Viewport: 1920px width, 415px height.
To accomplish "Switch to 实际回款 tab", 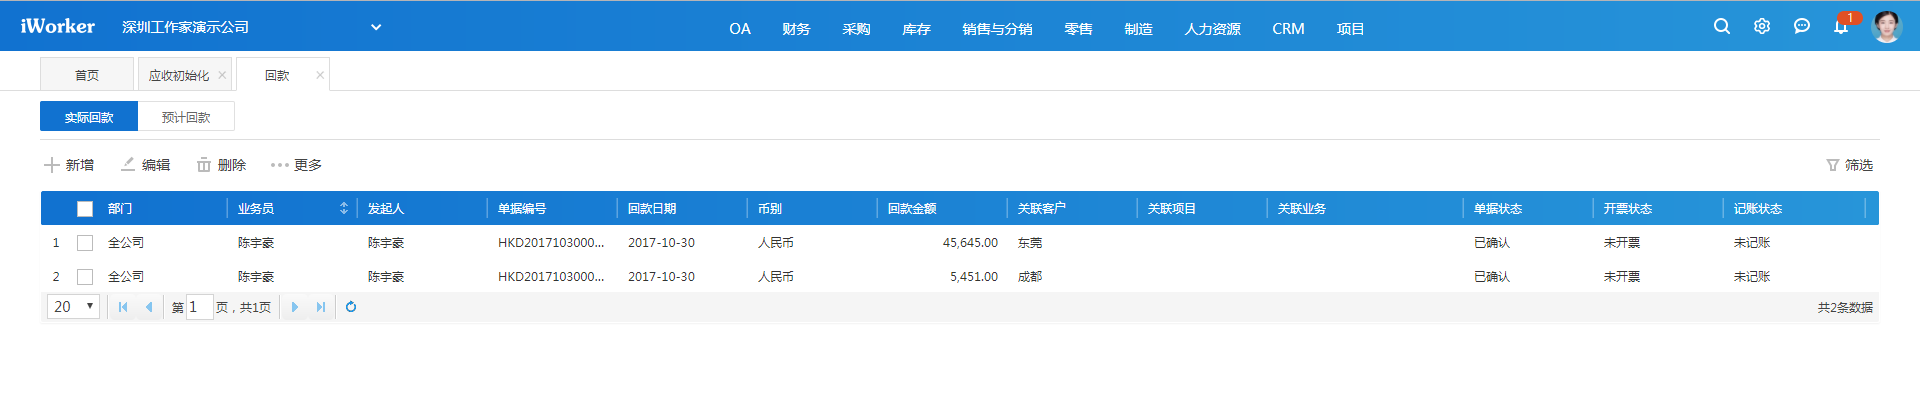I will tap(89, 117).
